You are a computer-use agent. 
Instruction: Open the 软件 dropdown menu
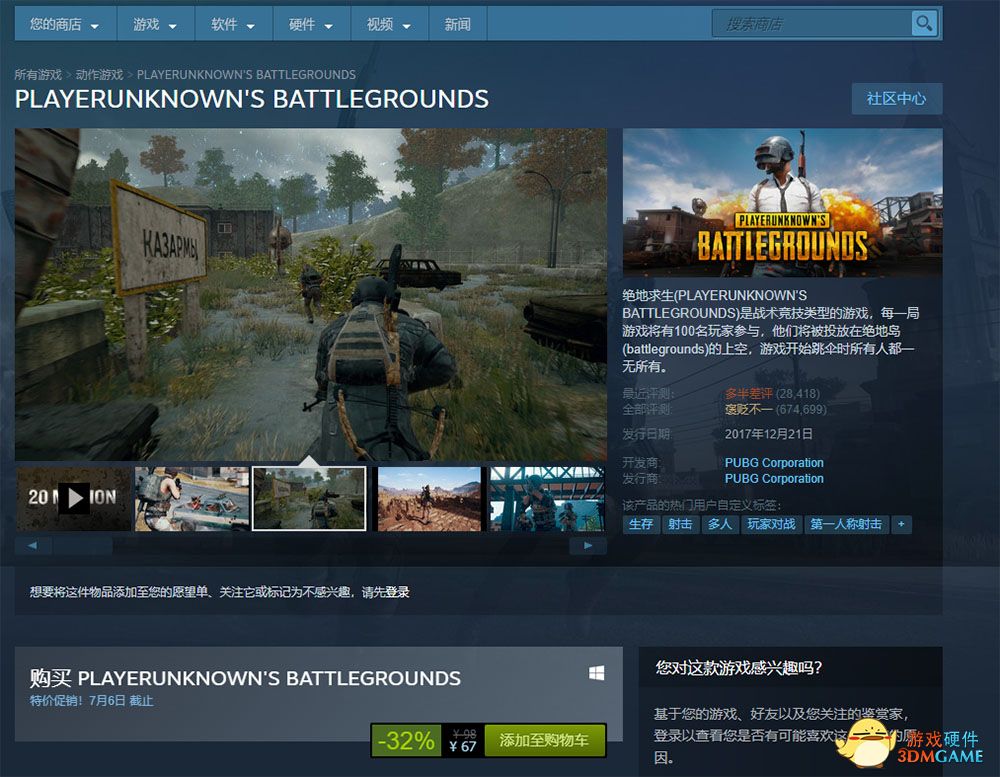(233, 24)
